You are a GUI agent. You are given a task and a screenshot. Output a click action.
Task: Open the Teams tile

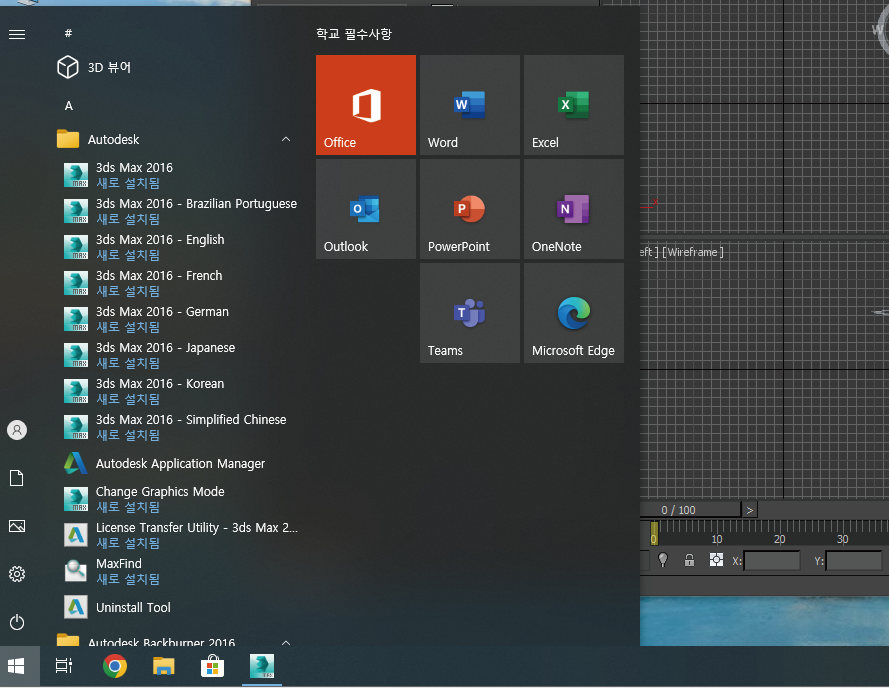(x=469, y=313)
